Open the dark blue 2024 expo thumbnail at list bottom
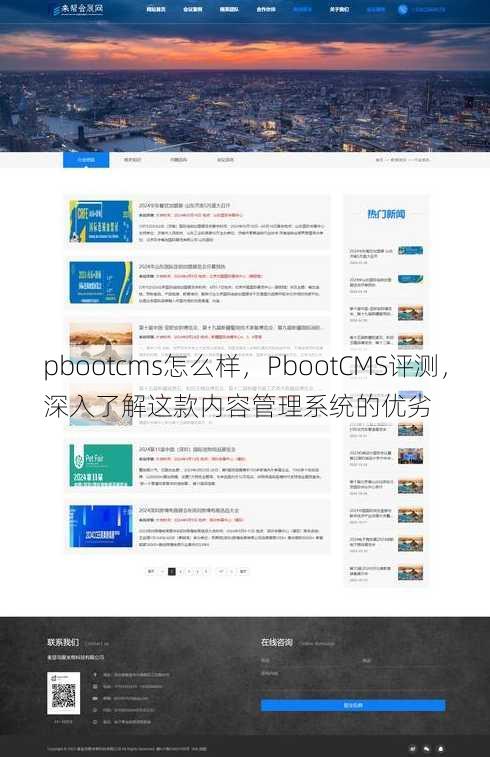The width and height of the screenshot is (490, 757). pos(101,526)
